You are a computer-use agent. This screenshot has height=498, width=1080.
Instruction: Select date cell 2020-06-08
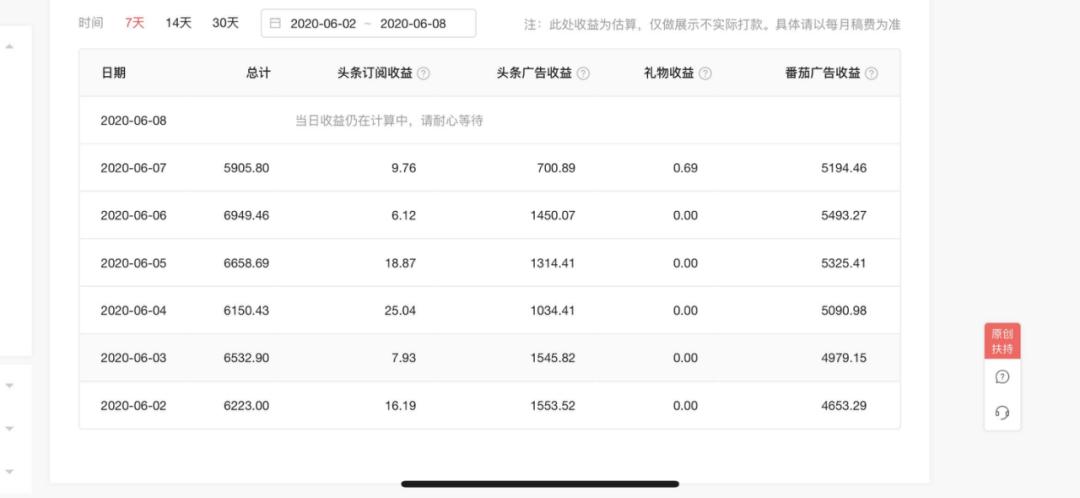coord(134,121)
